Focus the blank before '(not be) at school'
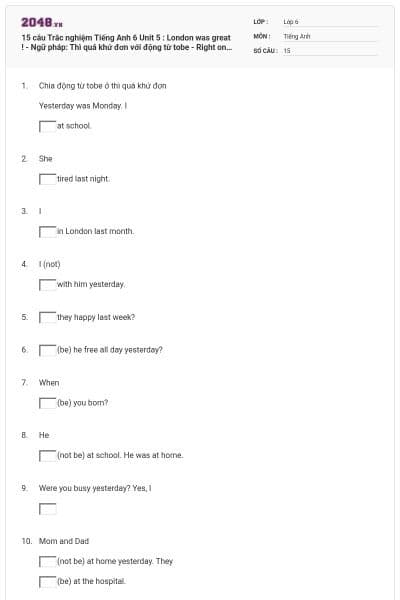The image size is (400, 600). [48, 455]
